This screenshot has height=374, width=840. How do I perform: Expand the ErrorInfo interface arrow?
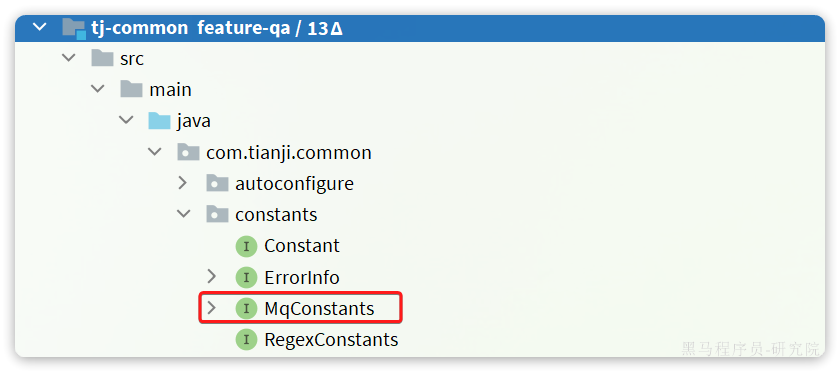coord(212,276)
